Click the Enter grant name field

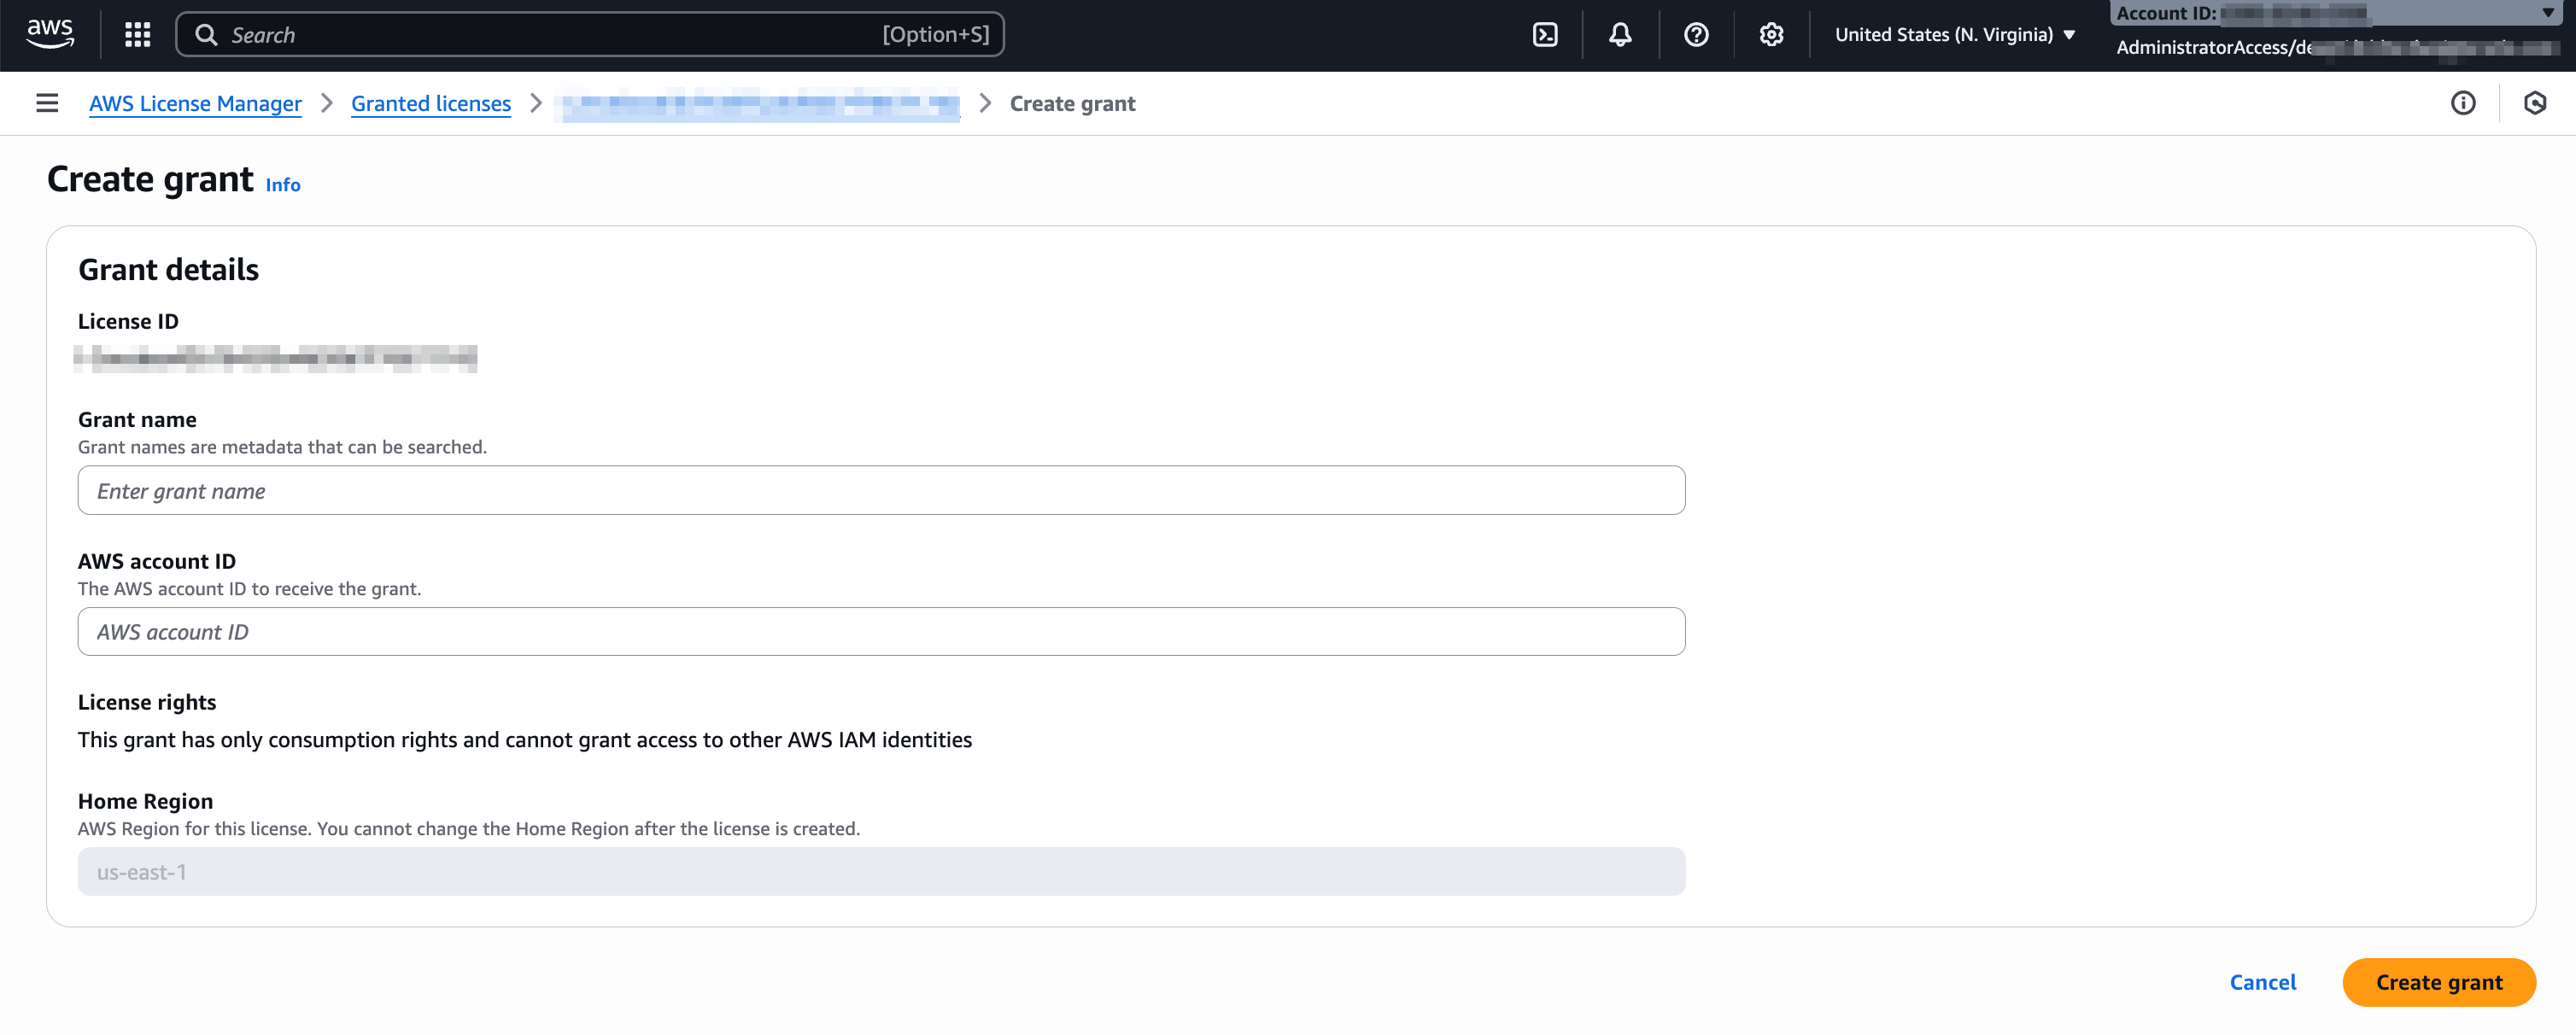[x=880, y=490]
